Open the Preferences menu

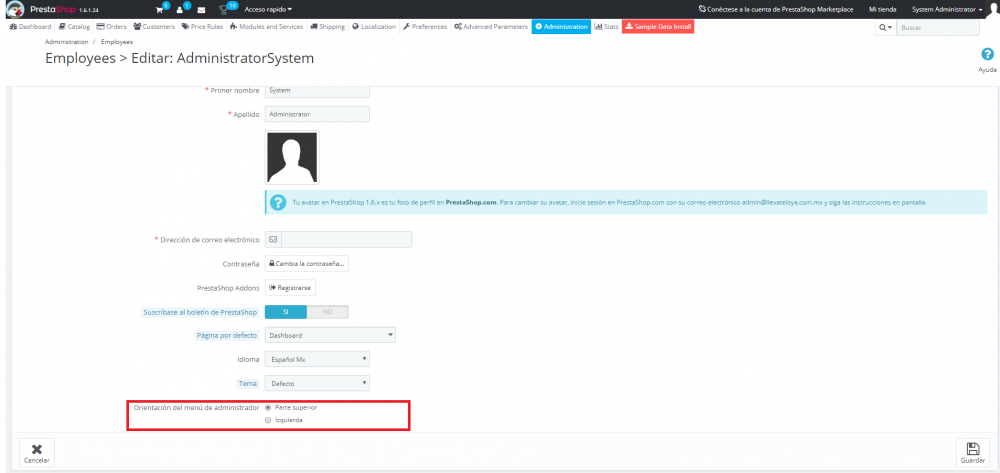click(x=425, y=27)
